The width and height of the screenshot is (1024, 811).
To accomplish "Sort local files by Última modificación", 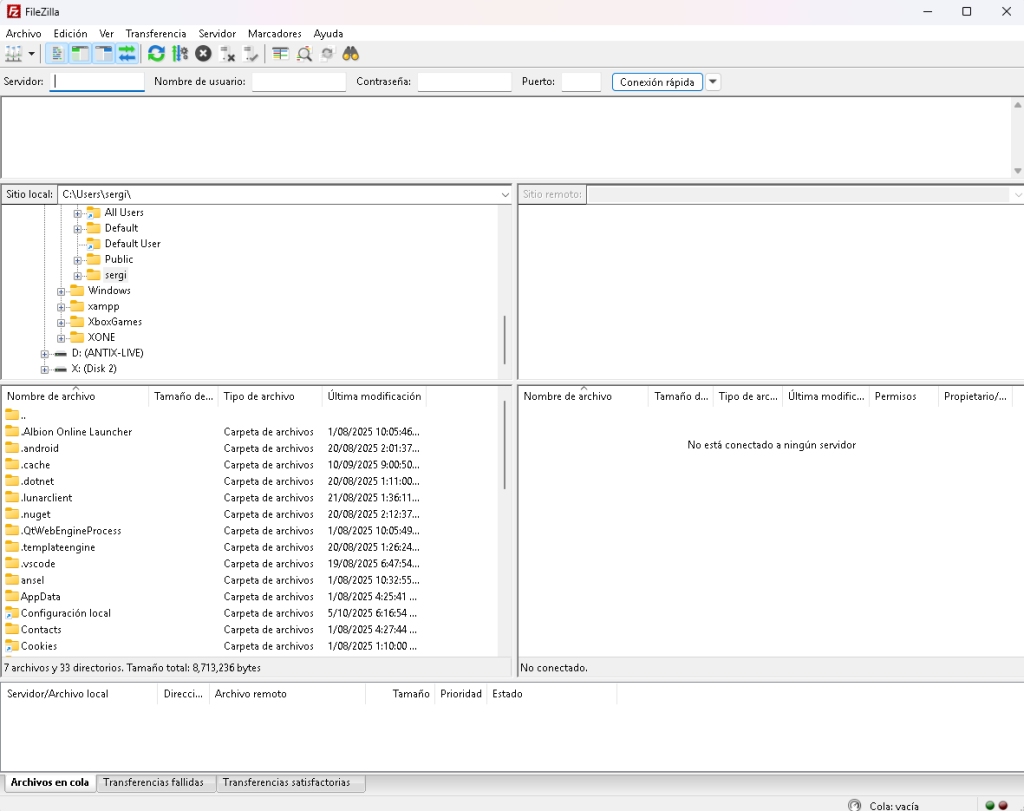I will 374,396.
